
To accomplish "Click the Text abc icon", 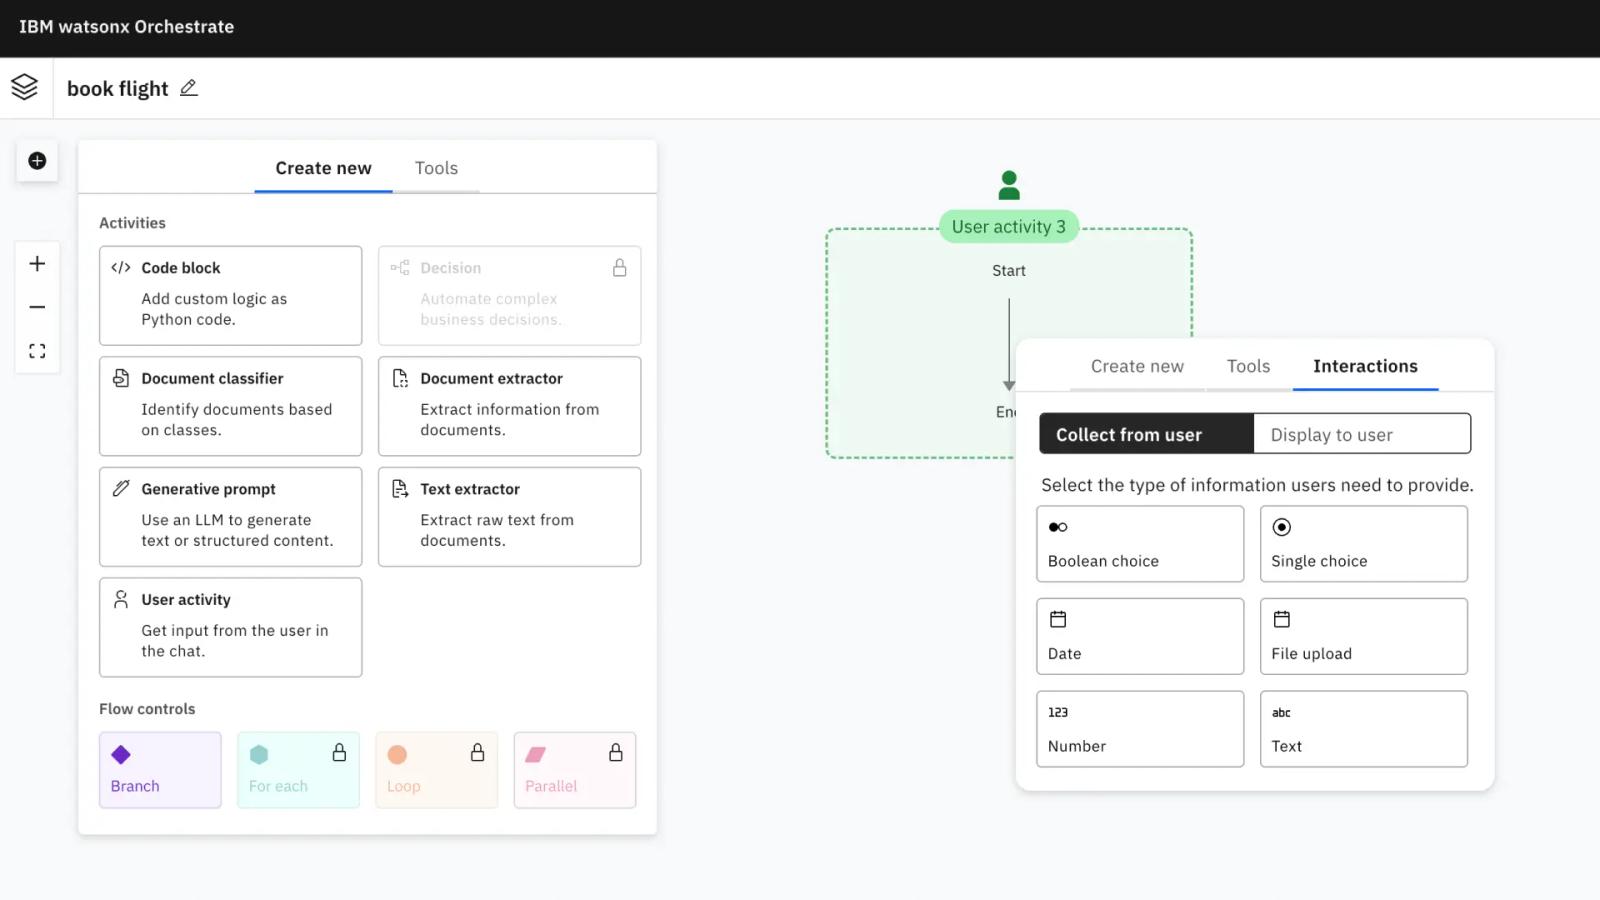I will [1281, 713].
